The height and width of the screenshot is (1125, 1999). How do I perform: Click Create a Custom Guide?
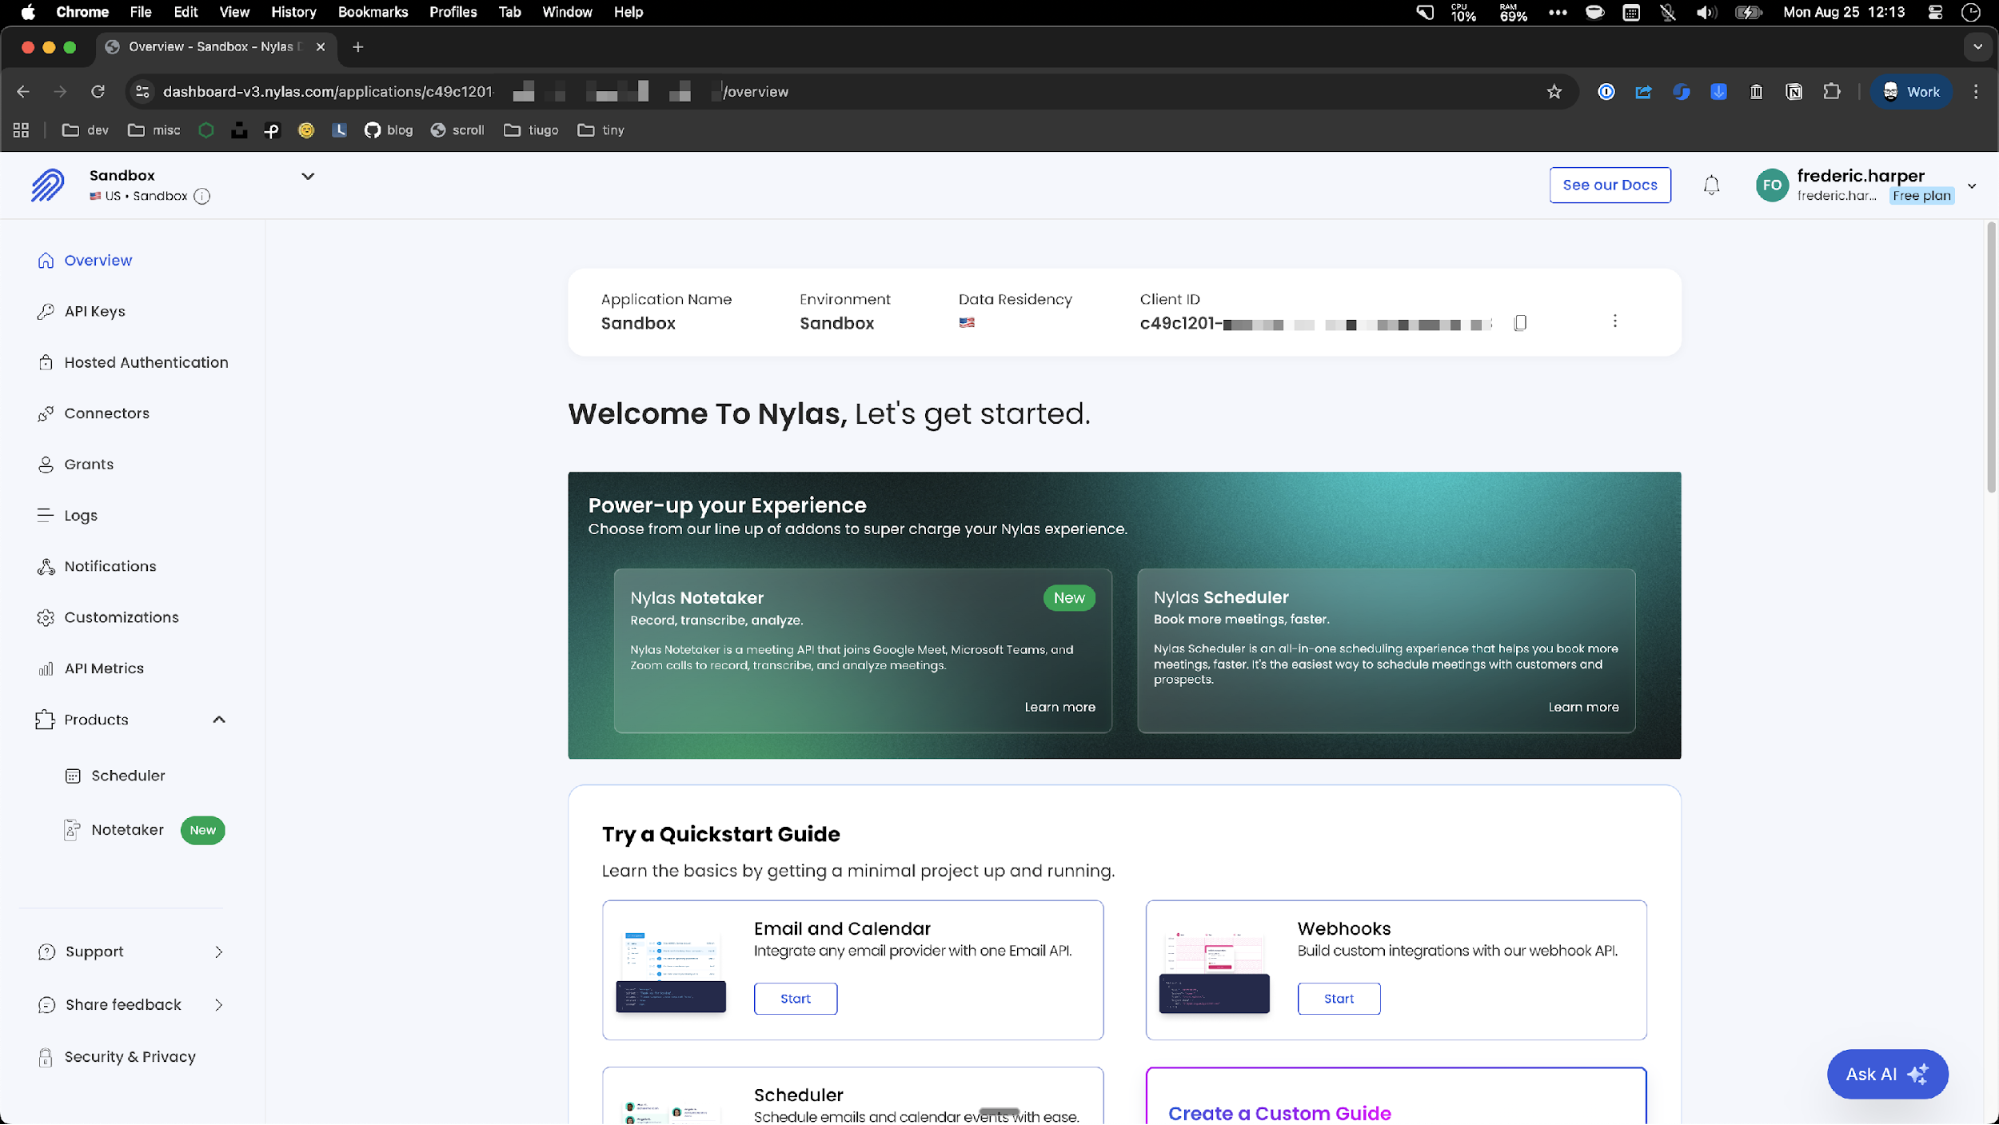tap(1279, 1113)
